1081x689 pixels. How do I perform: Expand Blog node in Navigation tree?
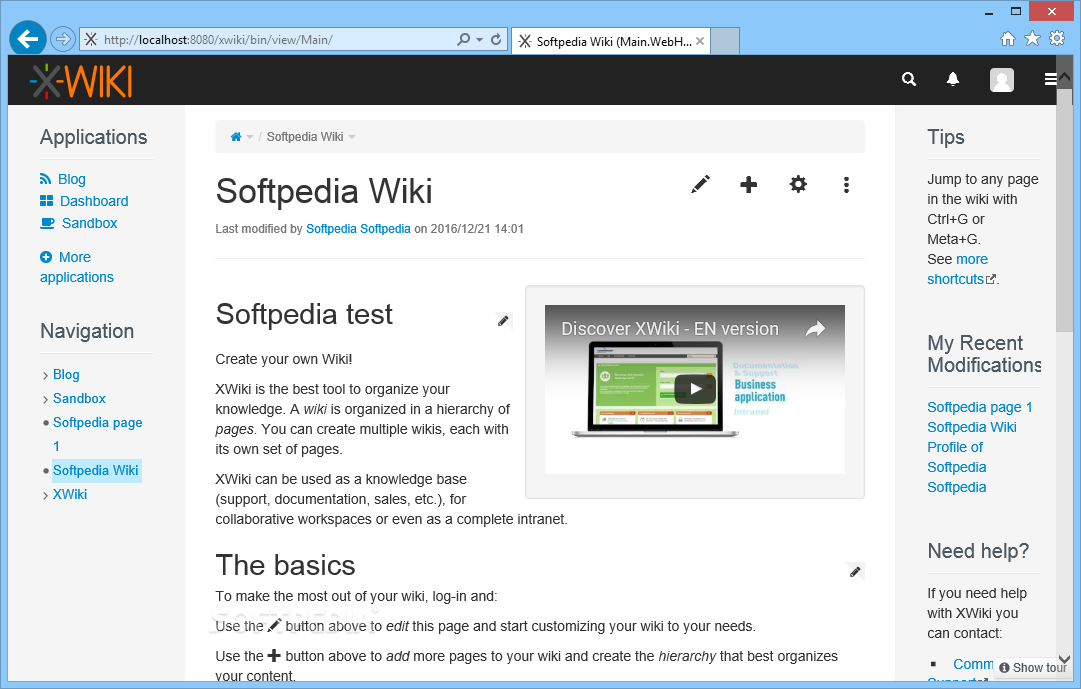[45, 375]
